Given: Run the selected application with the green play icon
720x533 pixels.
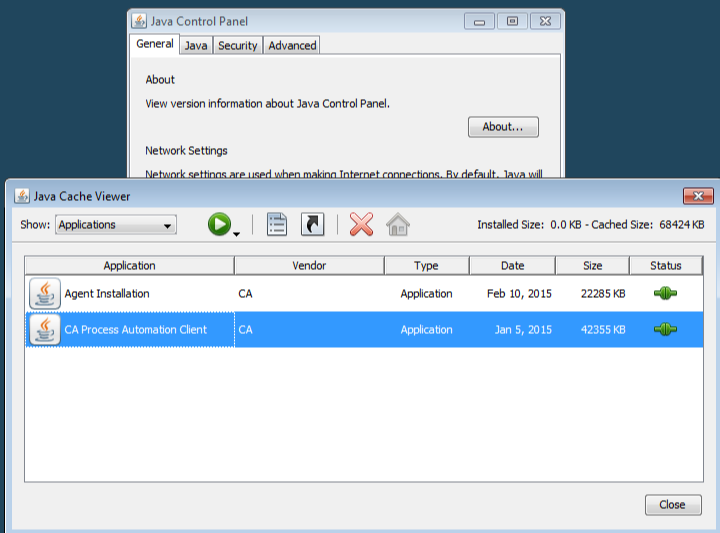Looking at the screenshot, I should pos(219,224).
